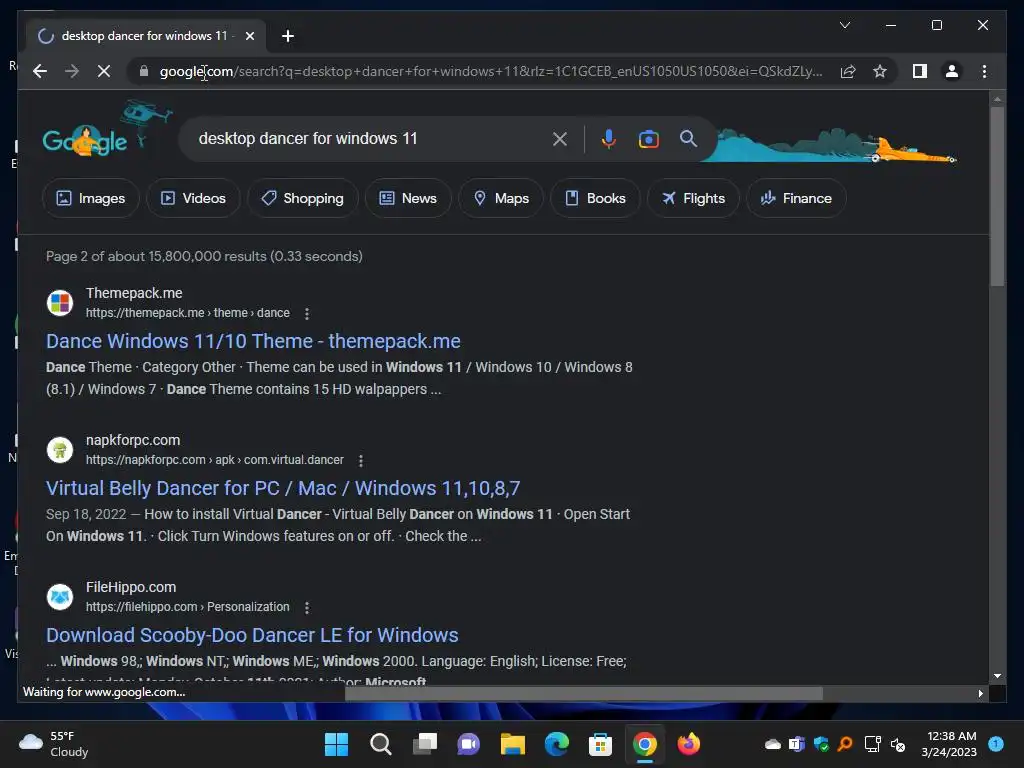Clear the Google search box
Viewport: 1024px width, 768px height.
[x=560, y=138]
